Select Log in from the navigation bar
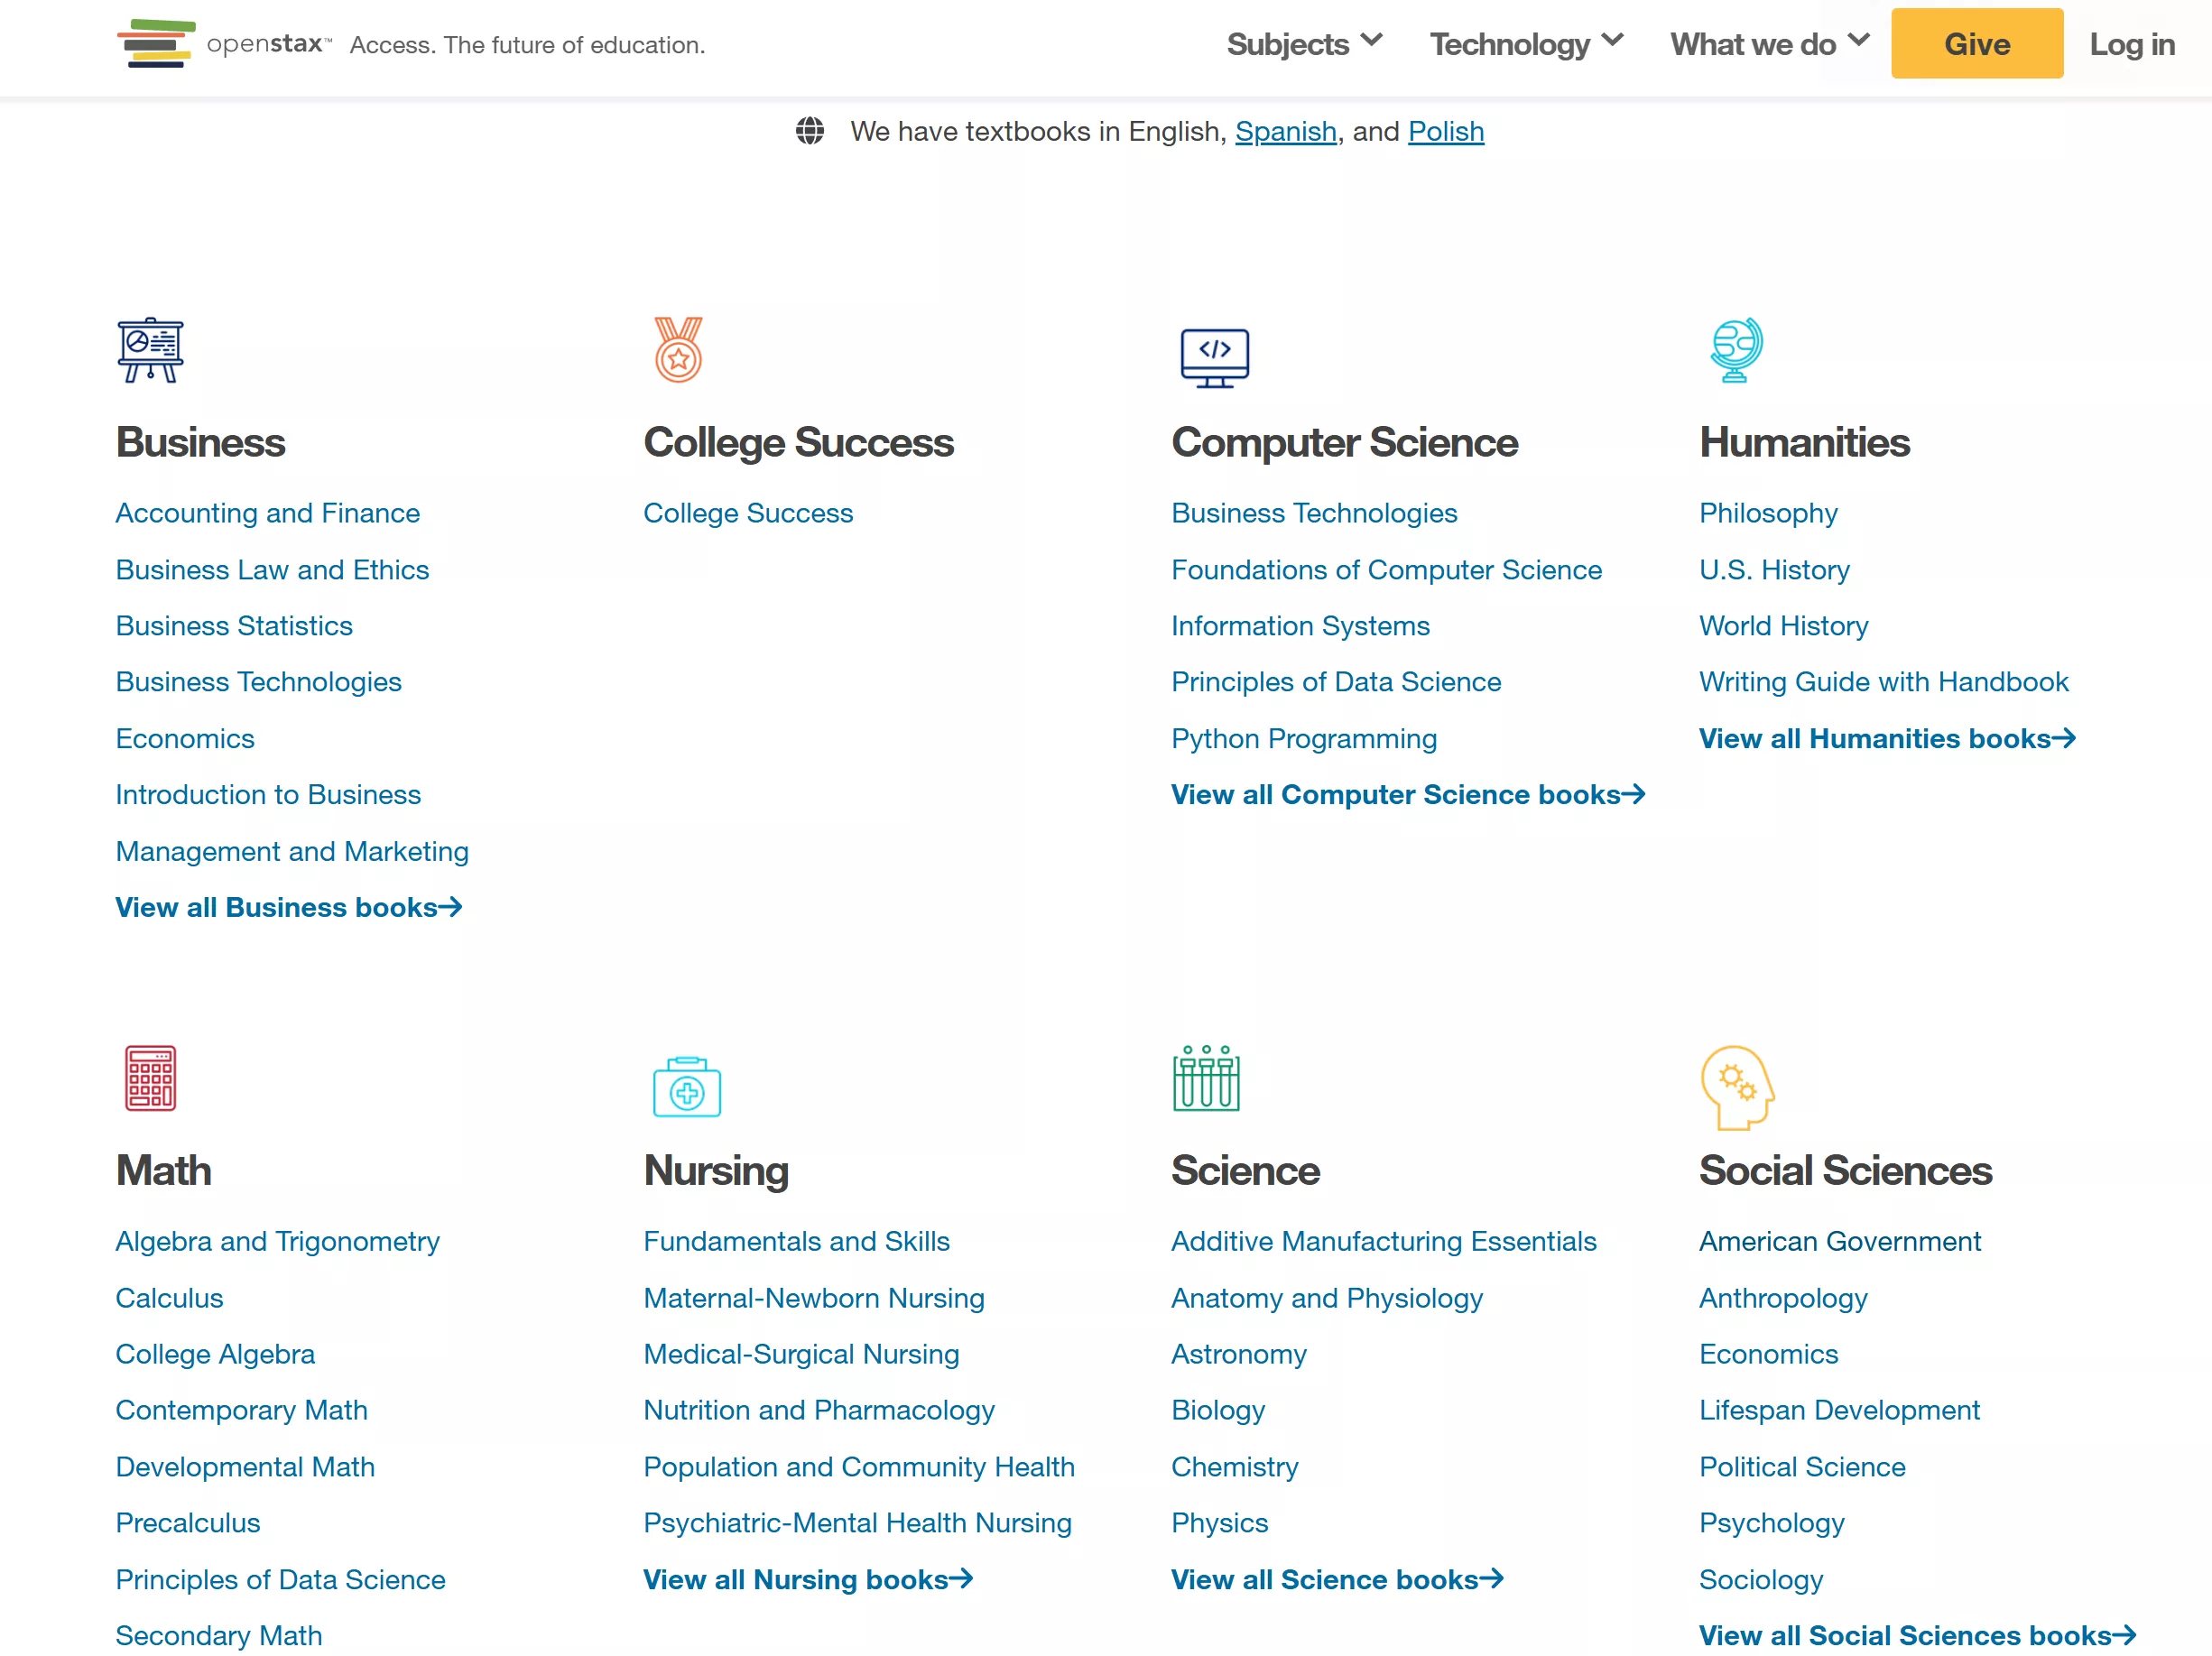 pos(2131,44)
